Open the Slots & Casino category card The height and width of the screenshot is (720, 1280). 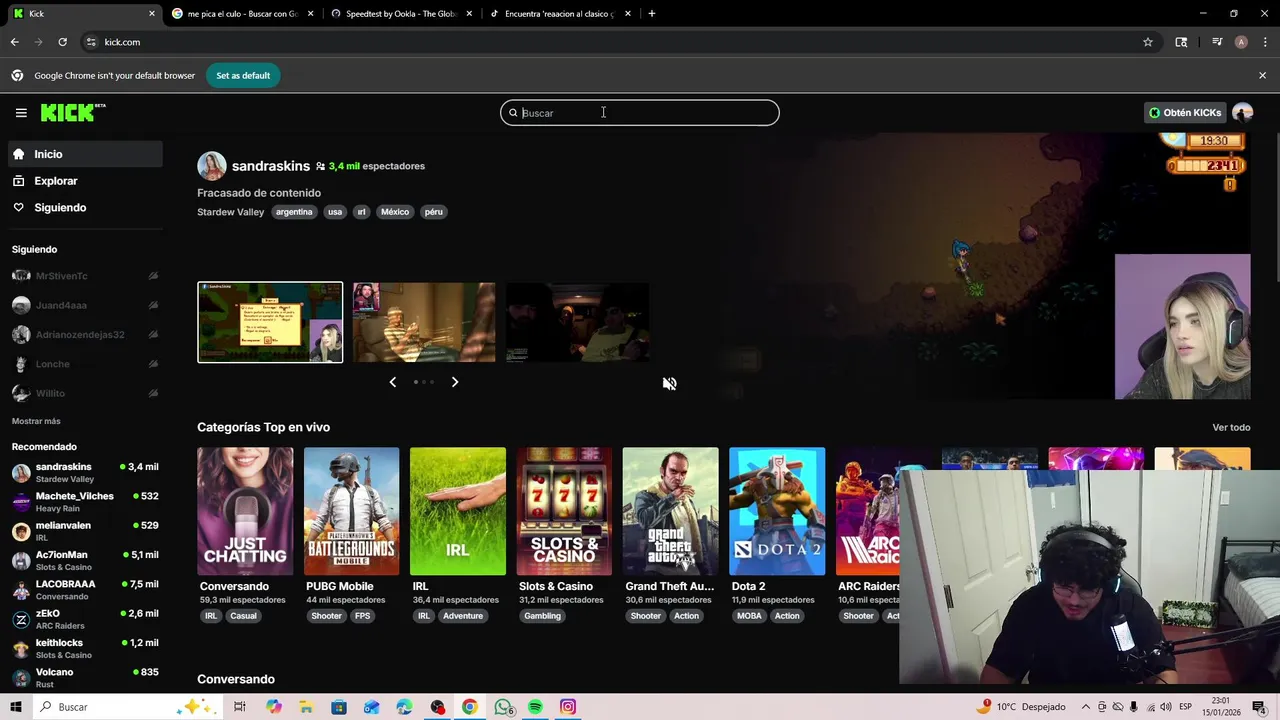pos(564,511)
